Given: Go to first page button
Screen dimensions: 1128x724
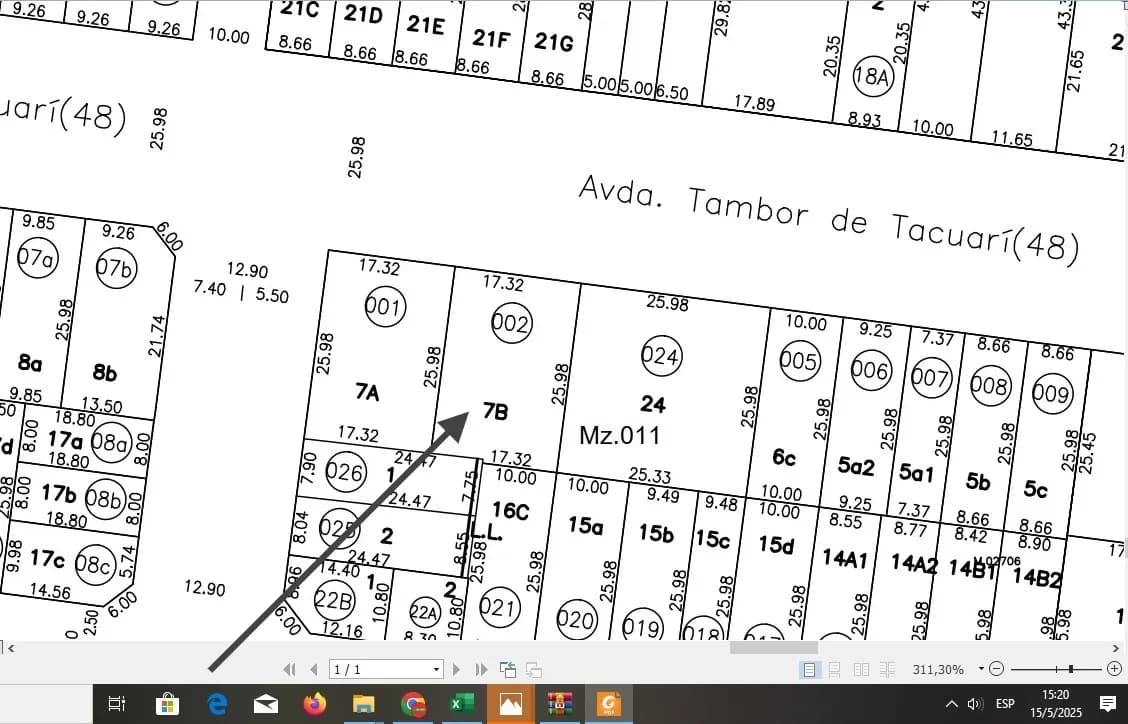Looking at the screenshot, I should pos(289,669).
